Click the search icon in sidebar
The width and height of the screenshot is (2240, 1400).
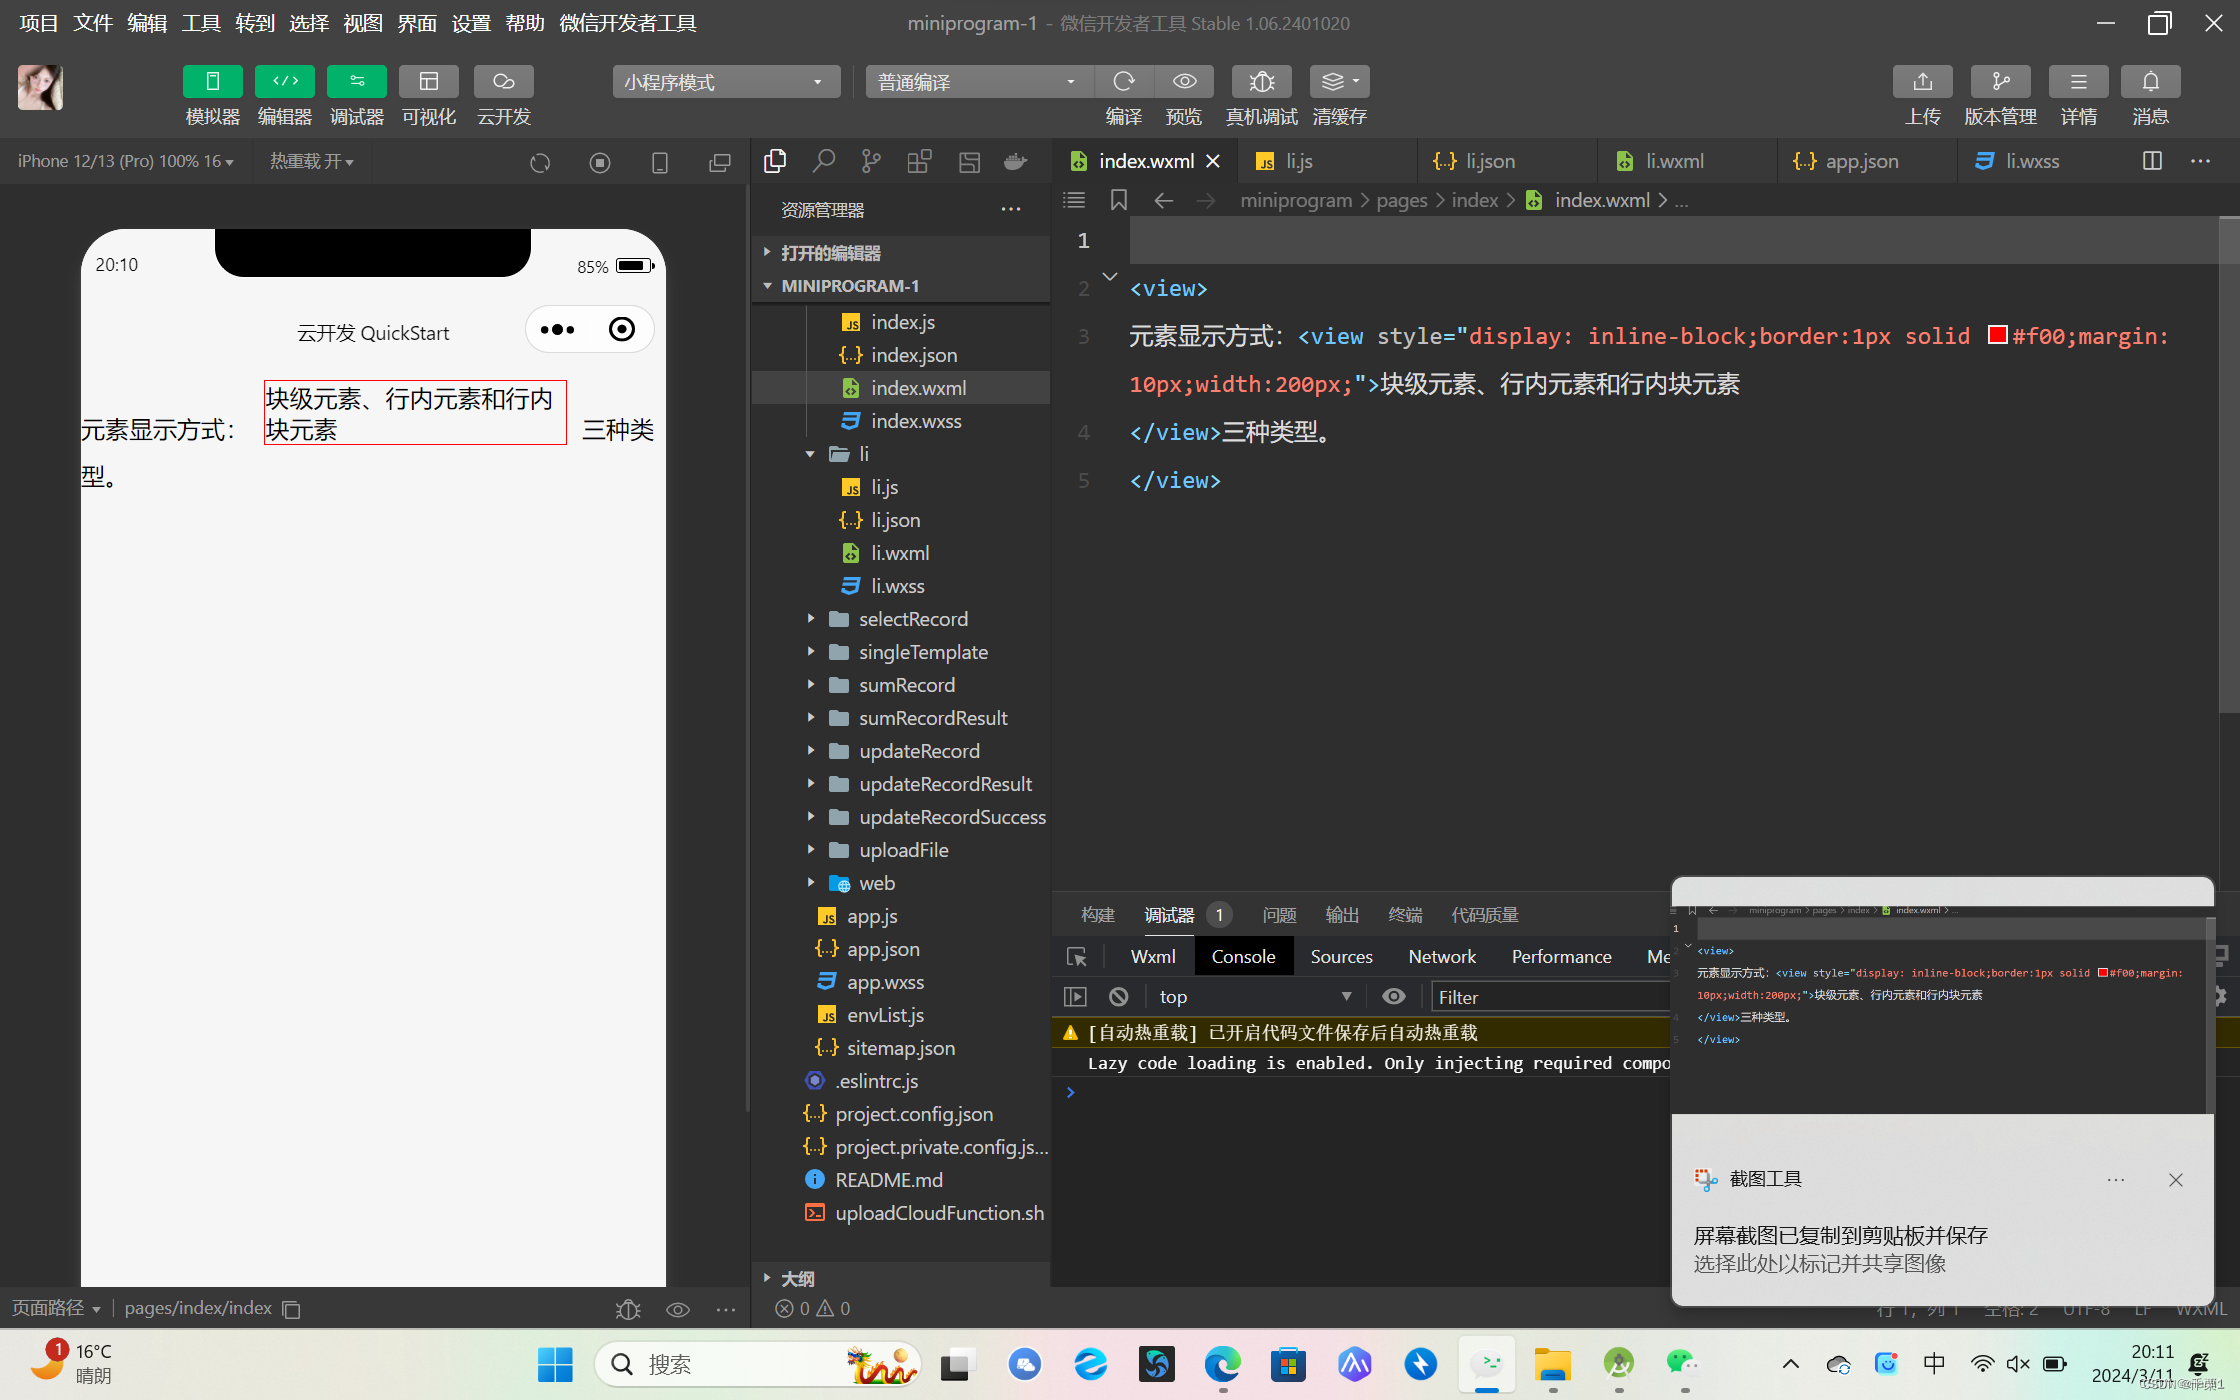pos(823,161)
